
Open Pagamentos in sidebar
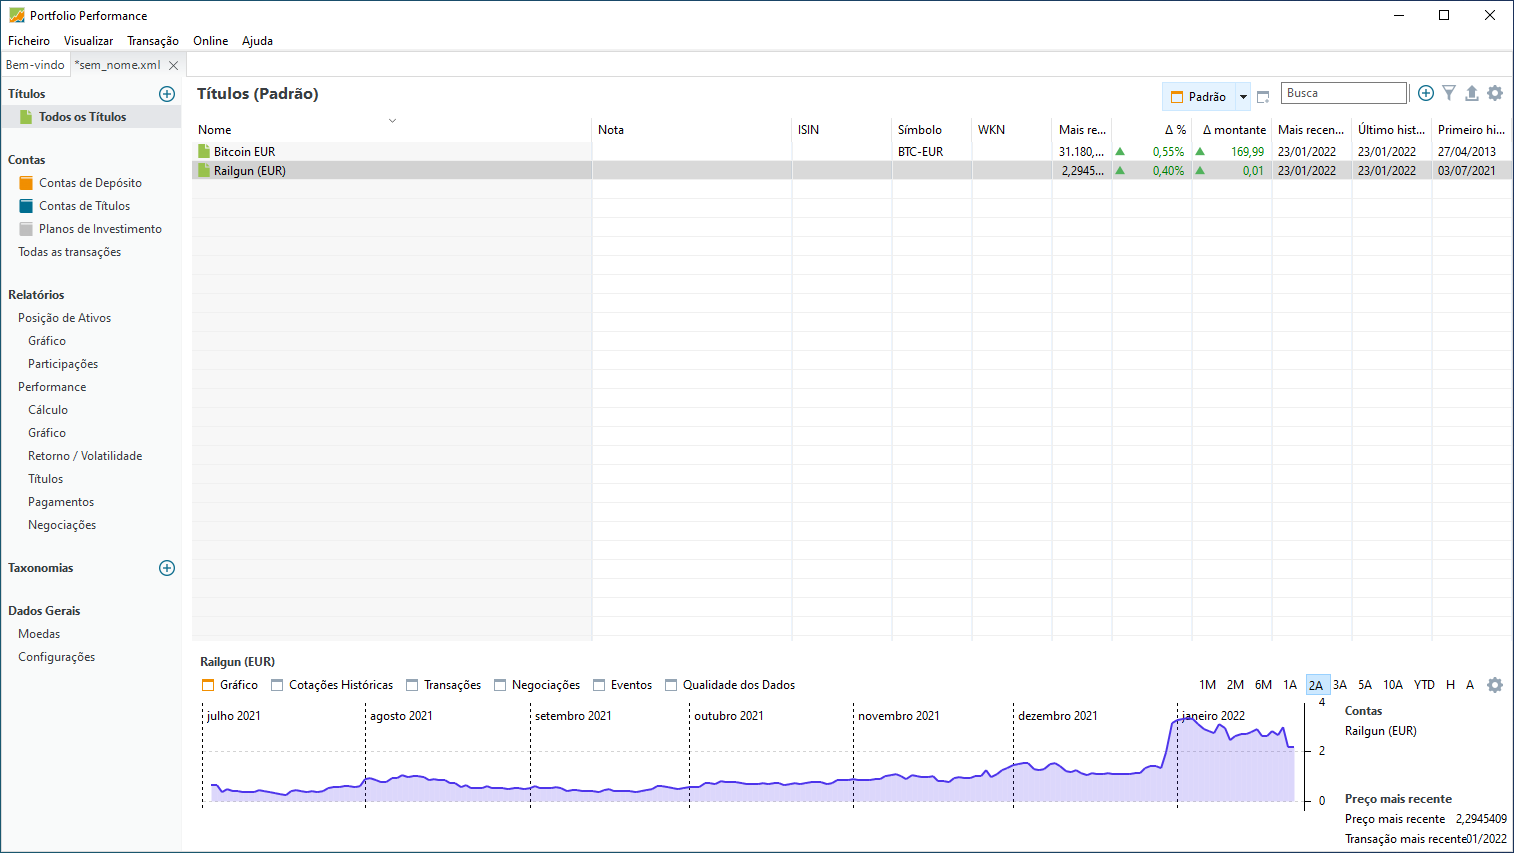coord(61,502)
